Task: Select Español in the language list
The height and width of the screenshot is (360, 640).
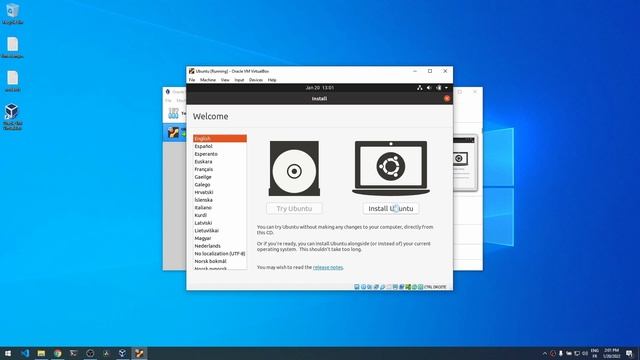Action: pyautogui.click(x=220, y=146)
